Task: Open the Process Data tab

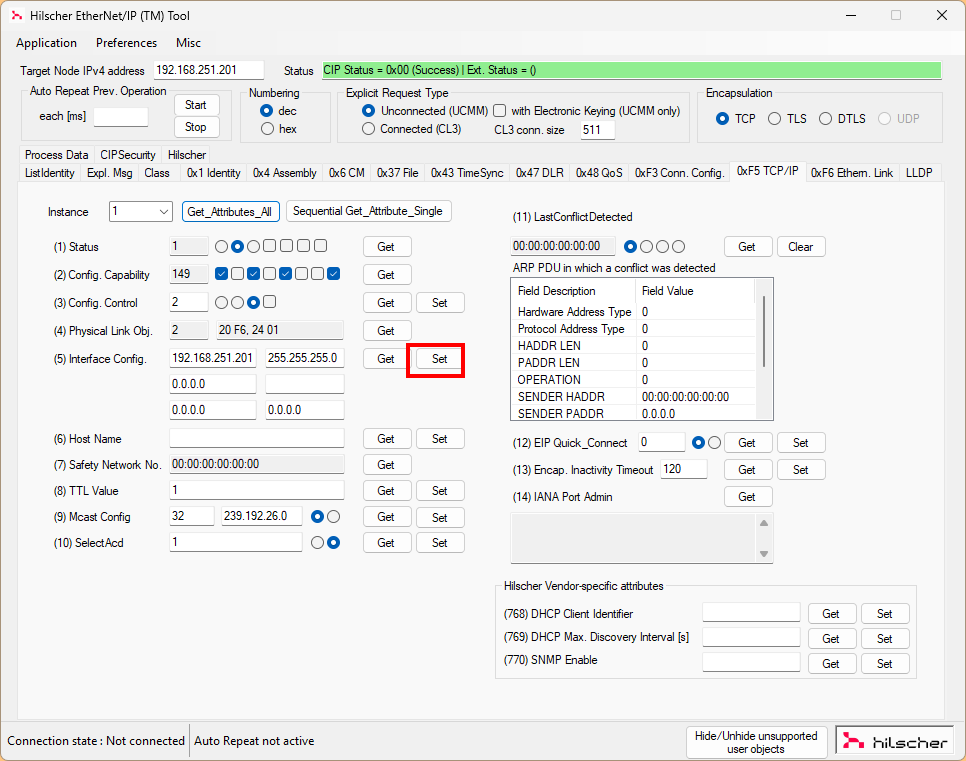Action: point(57,155)
